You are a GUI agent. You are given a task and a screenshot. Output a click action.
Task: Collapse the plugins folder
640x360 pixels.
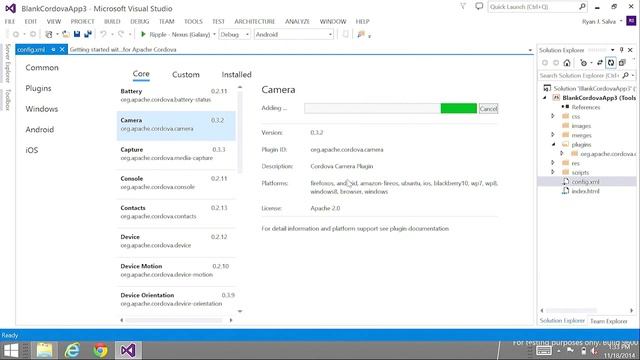point(553,144)
